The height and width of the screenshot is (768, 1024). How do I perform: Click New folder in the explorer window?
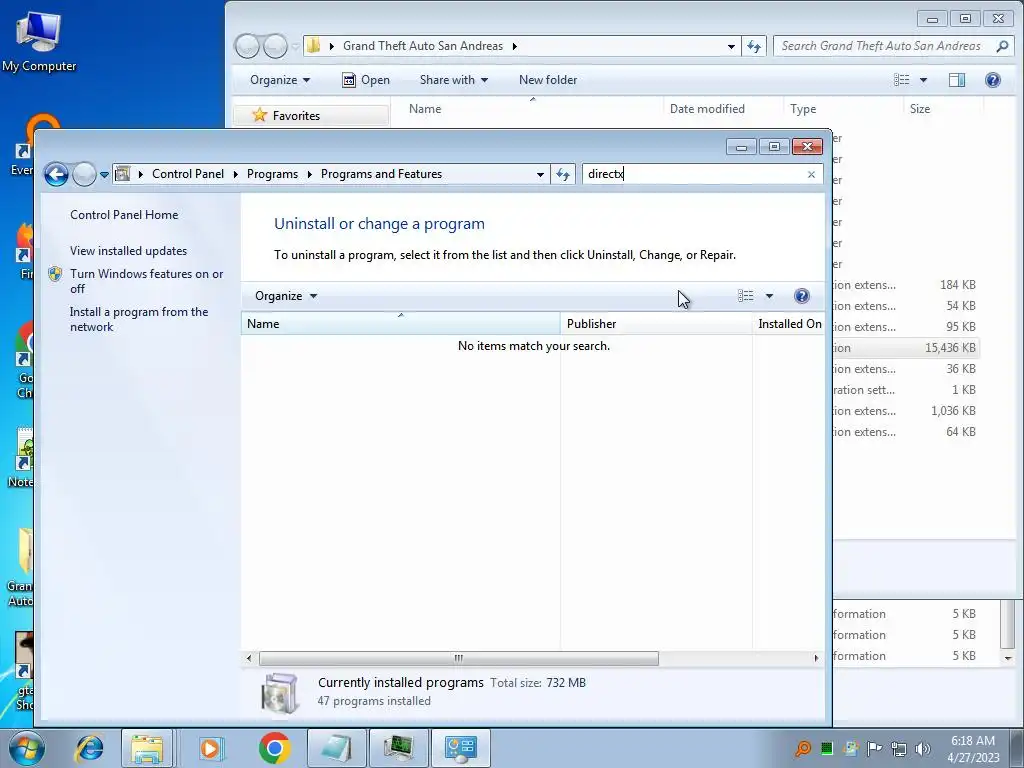coord(548,80)
